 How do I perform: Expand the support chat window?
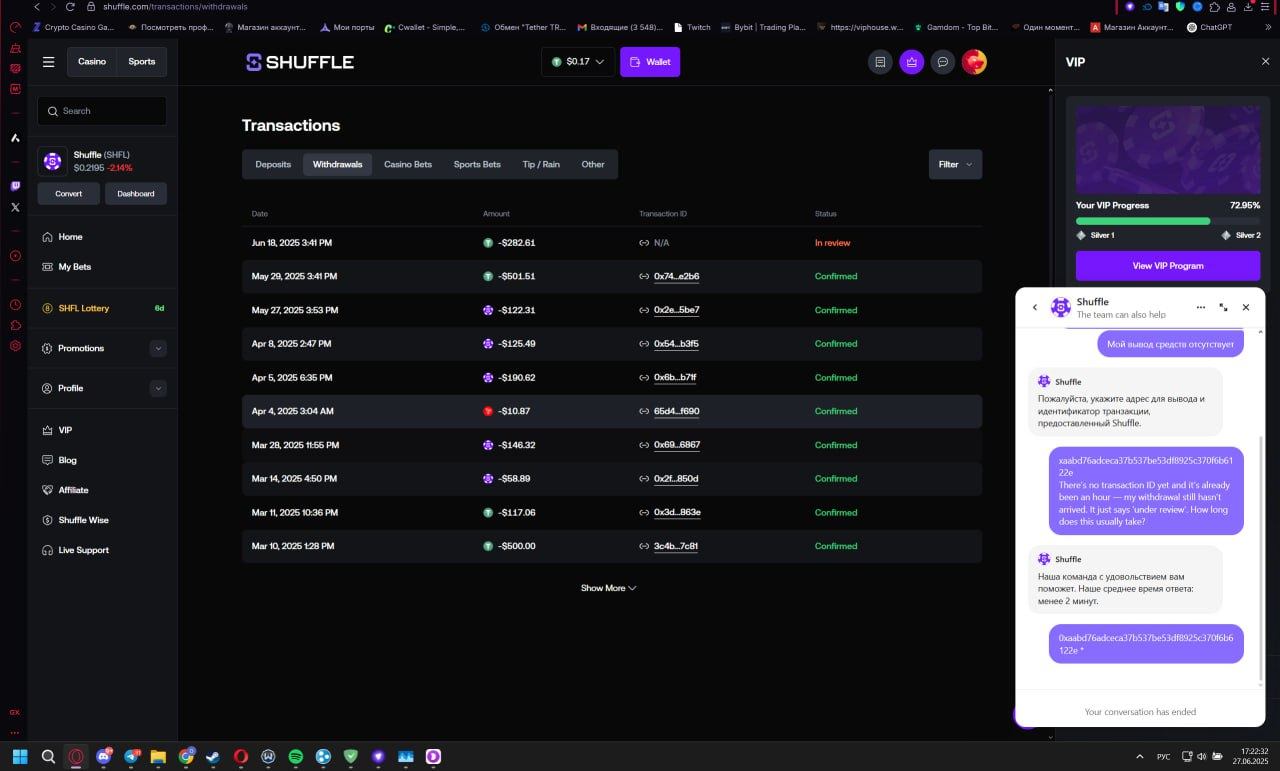1223,308
